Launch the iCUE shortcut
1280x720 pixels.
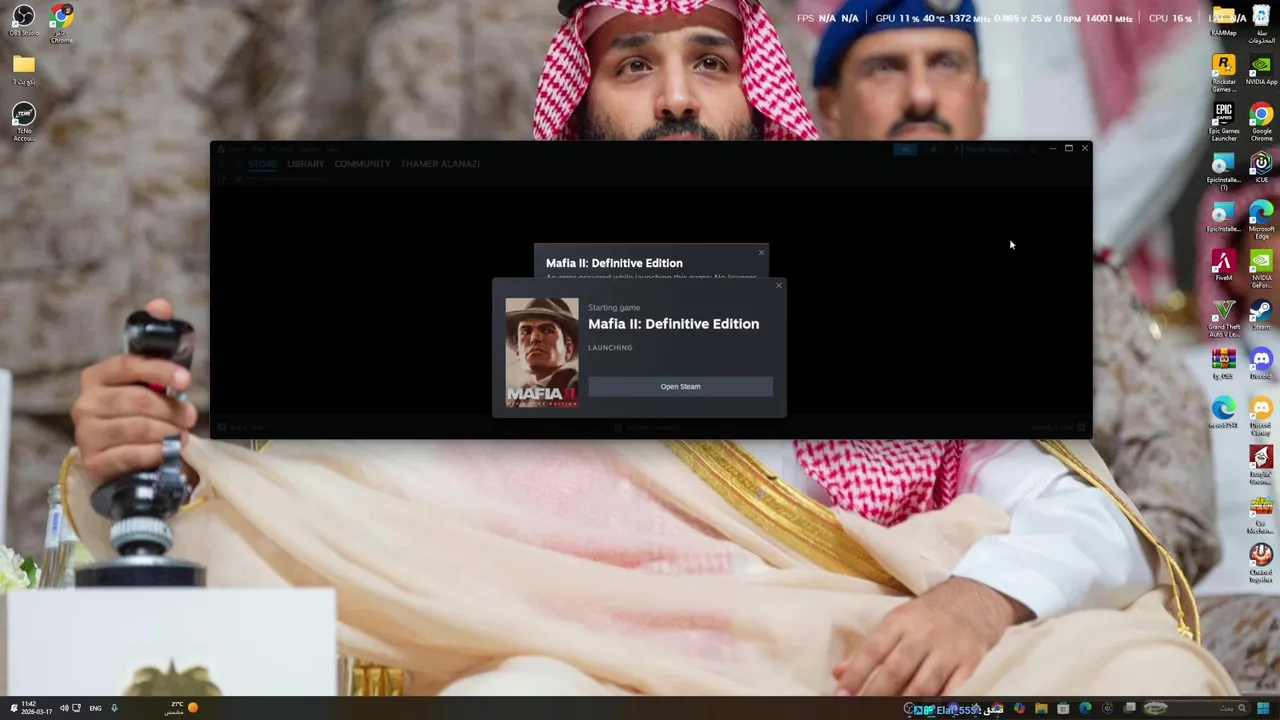[x=1261, y=168]
